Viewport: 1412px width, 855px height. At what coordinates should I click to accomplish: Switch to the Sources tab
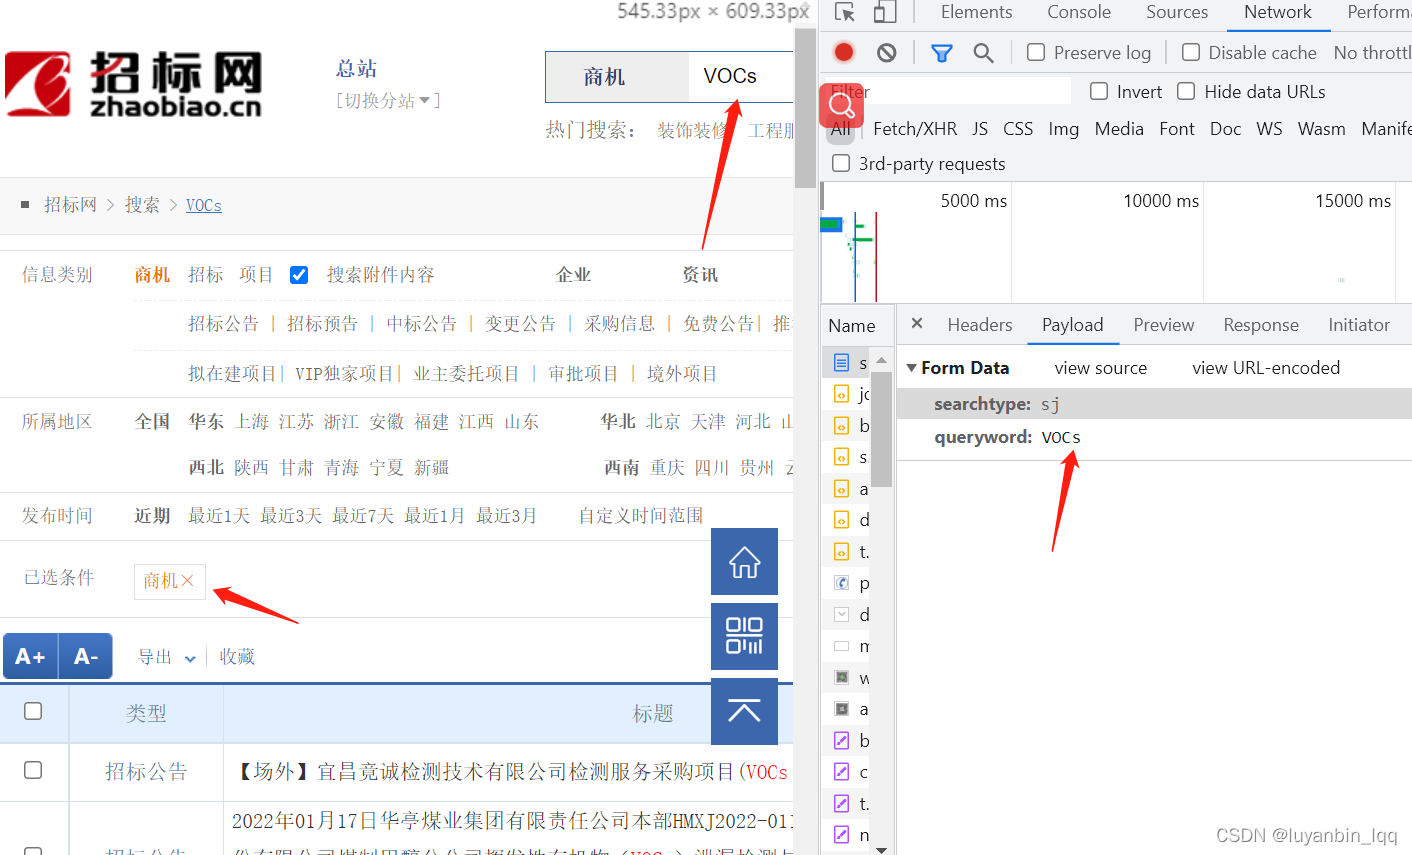[1177, 12]
